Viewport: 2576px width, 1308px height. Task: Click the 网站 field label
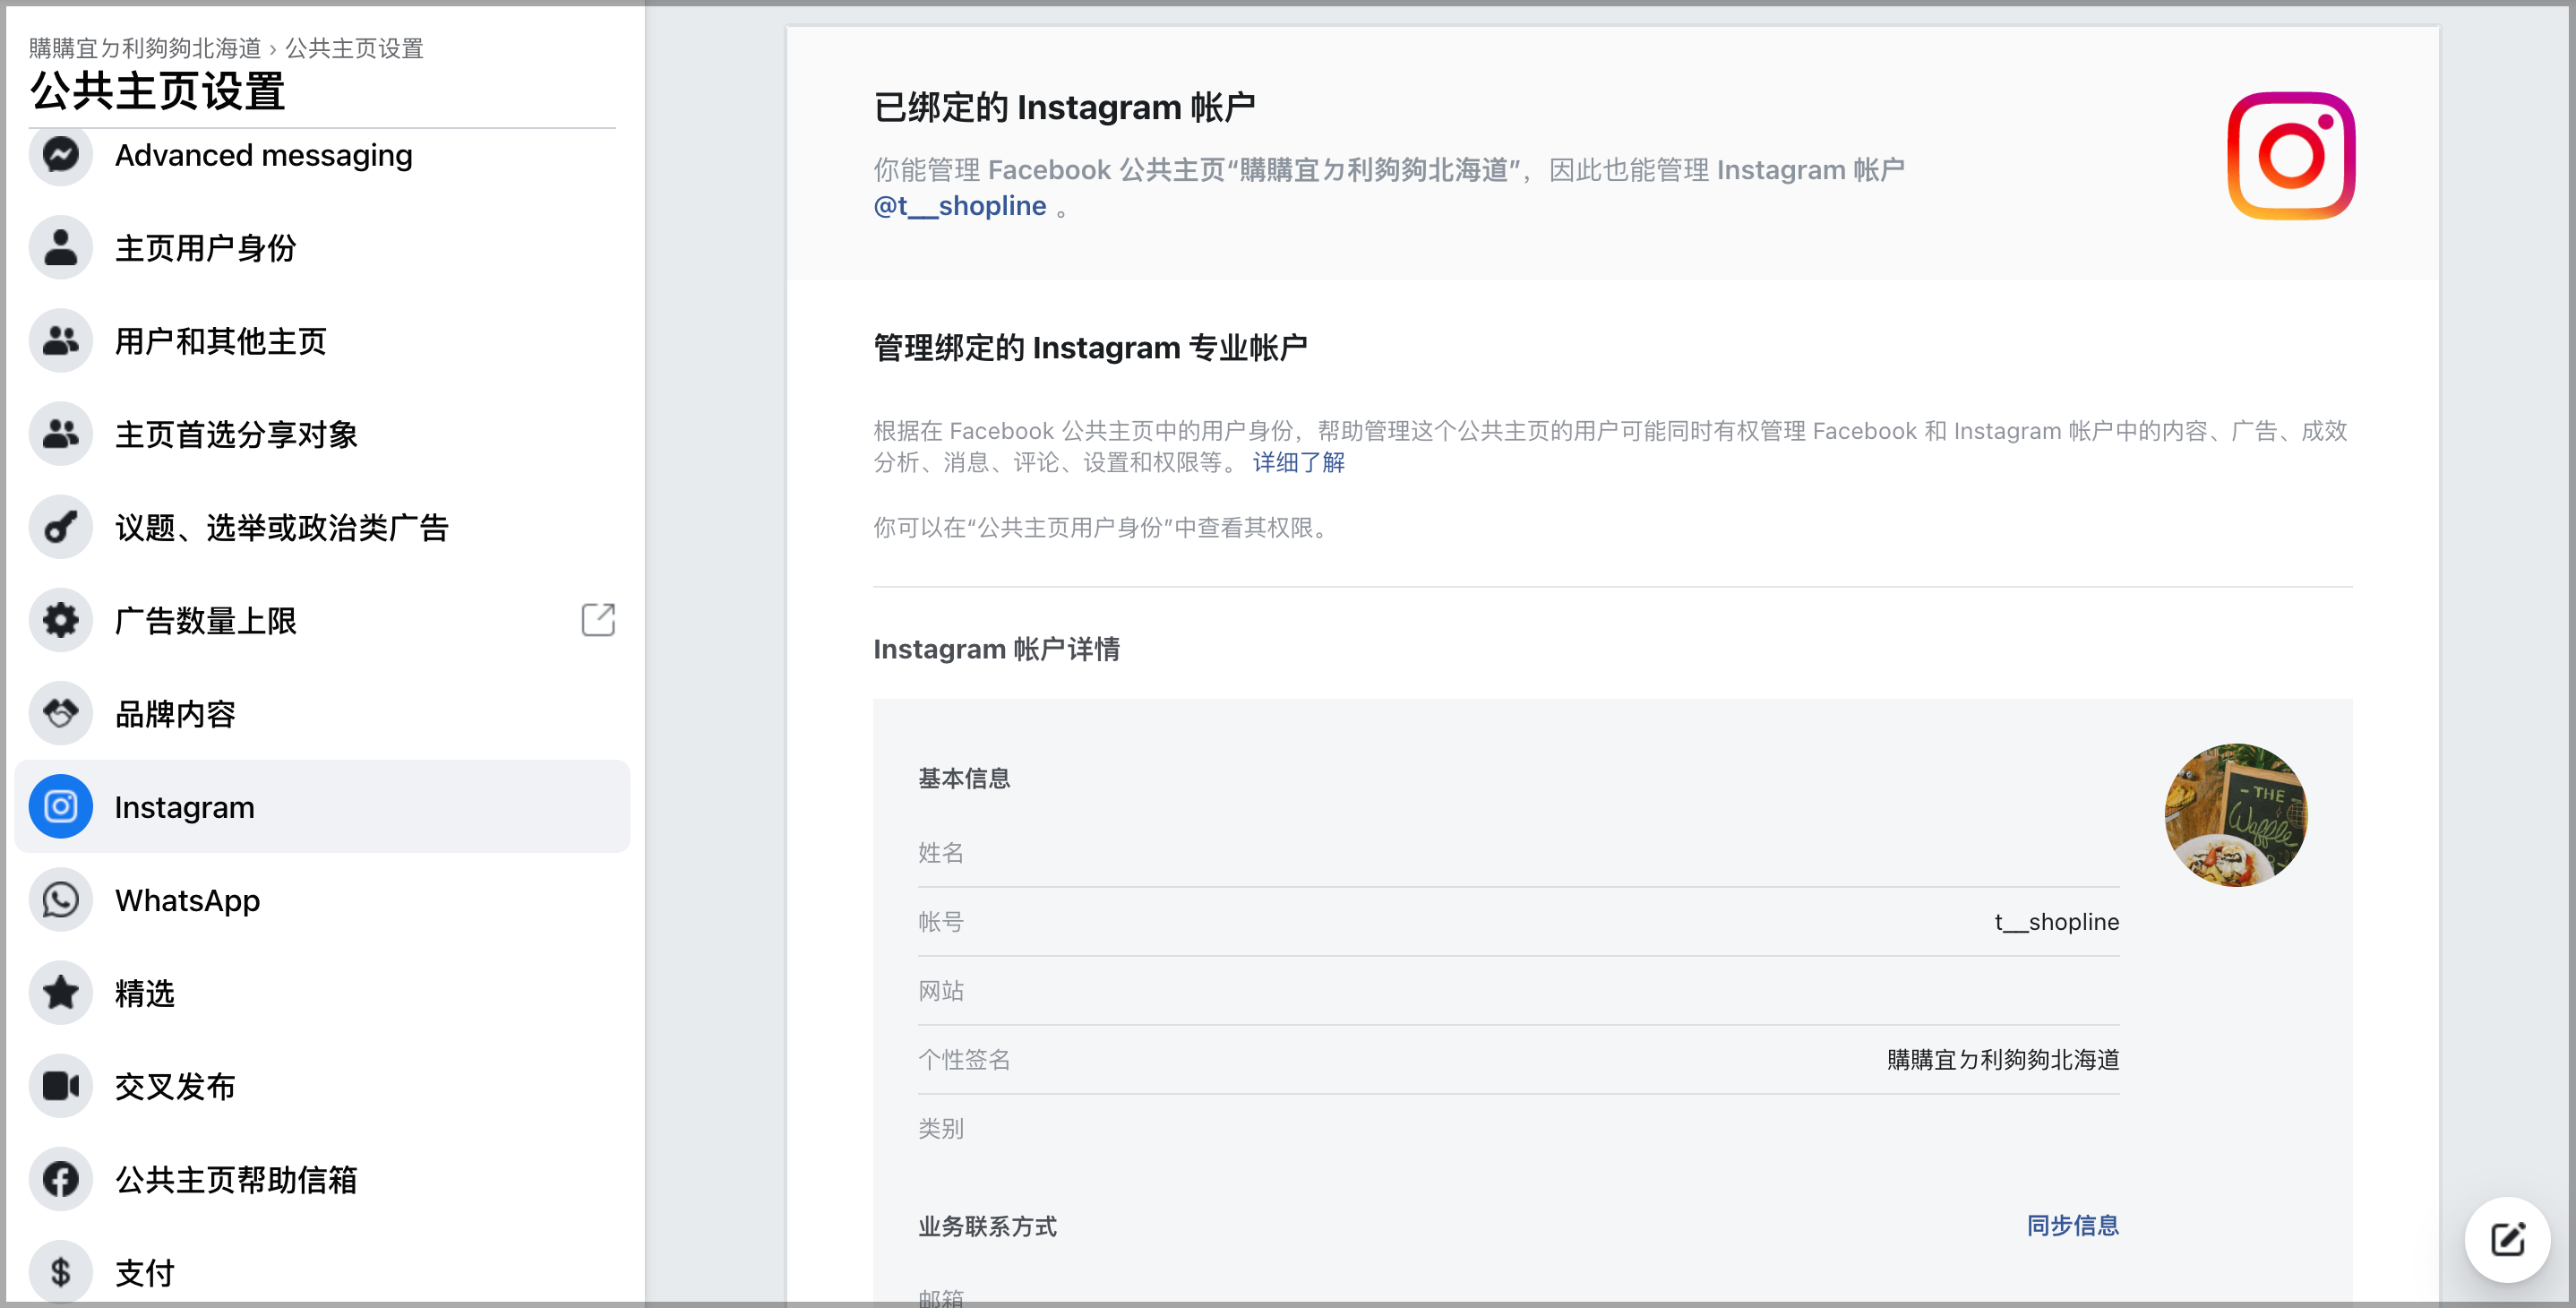coord(941,990)
